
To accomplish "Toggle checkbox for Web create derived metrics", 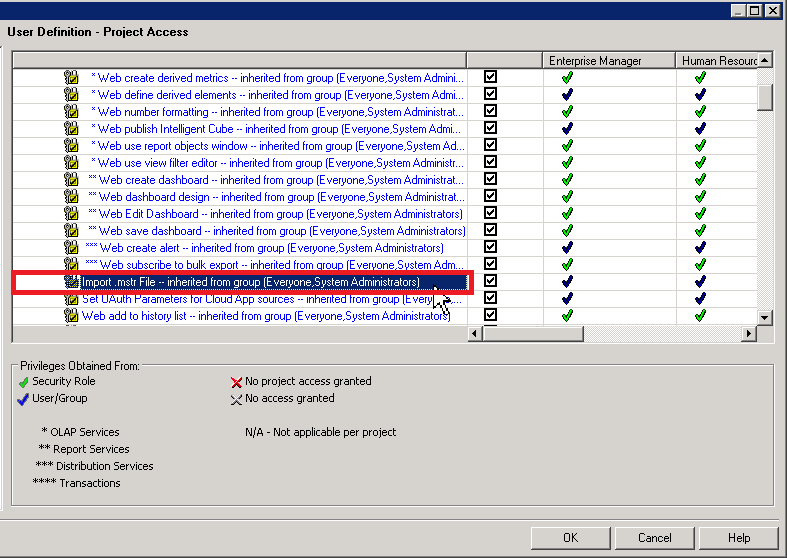I will point(490,77).
